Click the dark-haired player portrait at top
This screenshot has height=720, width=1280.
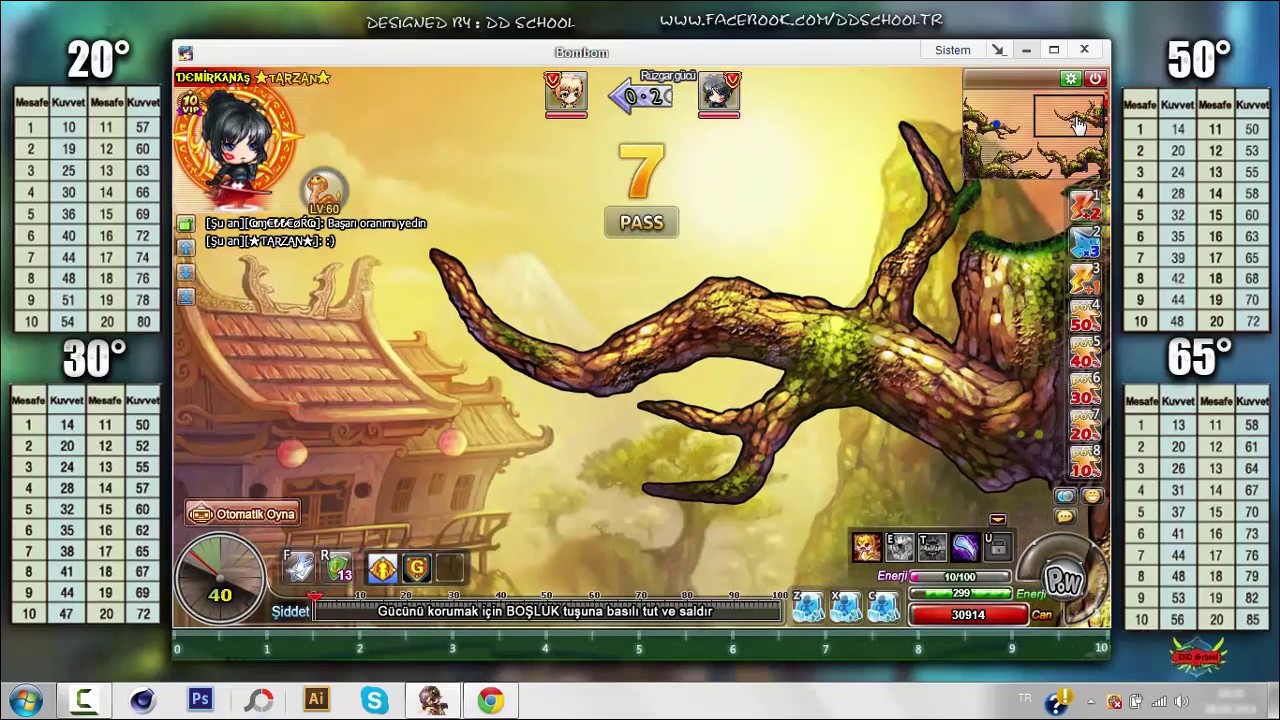coord(719,92)
